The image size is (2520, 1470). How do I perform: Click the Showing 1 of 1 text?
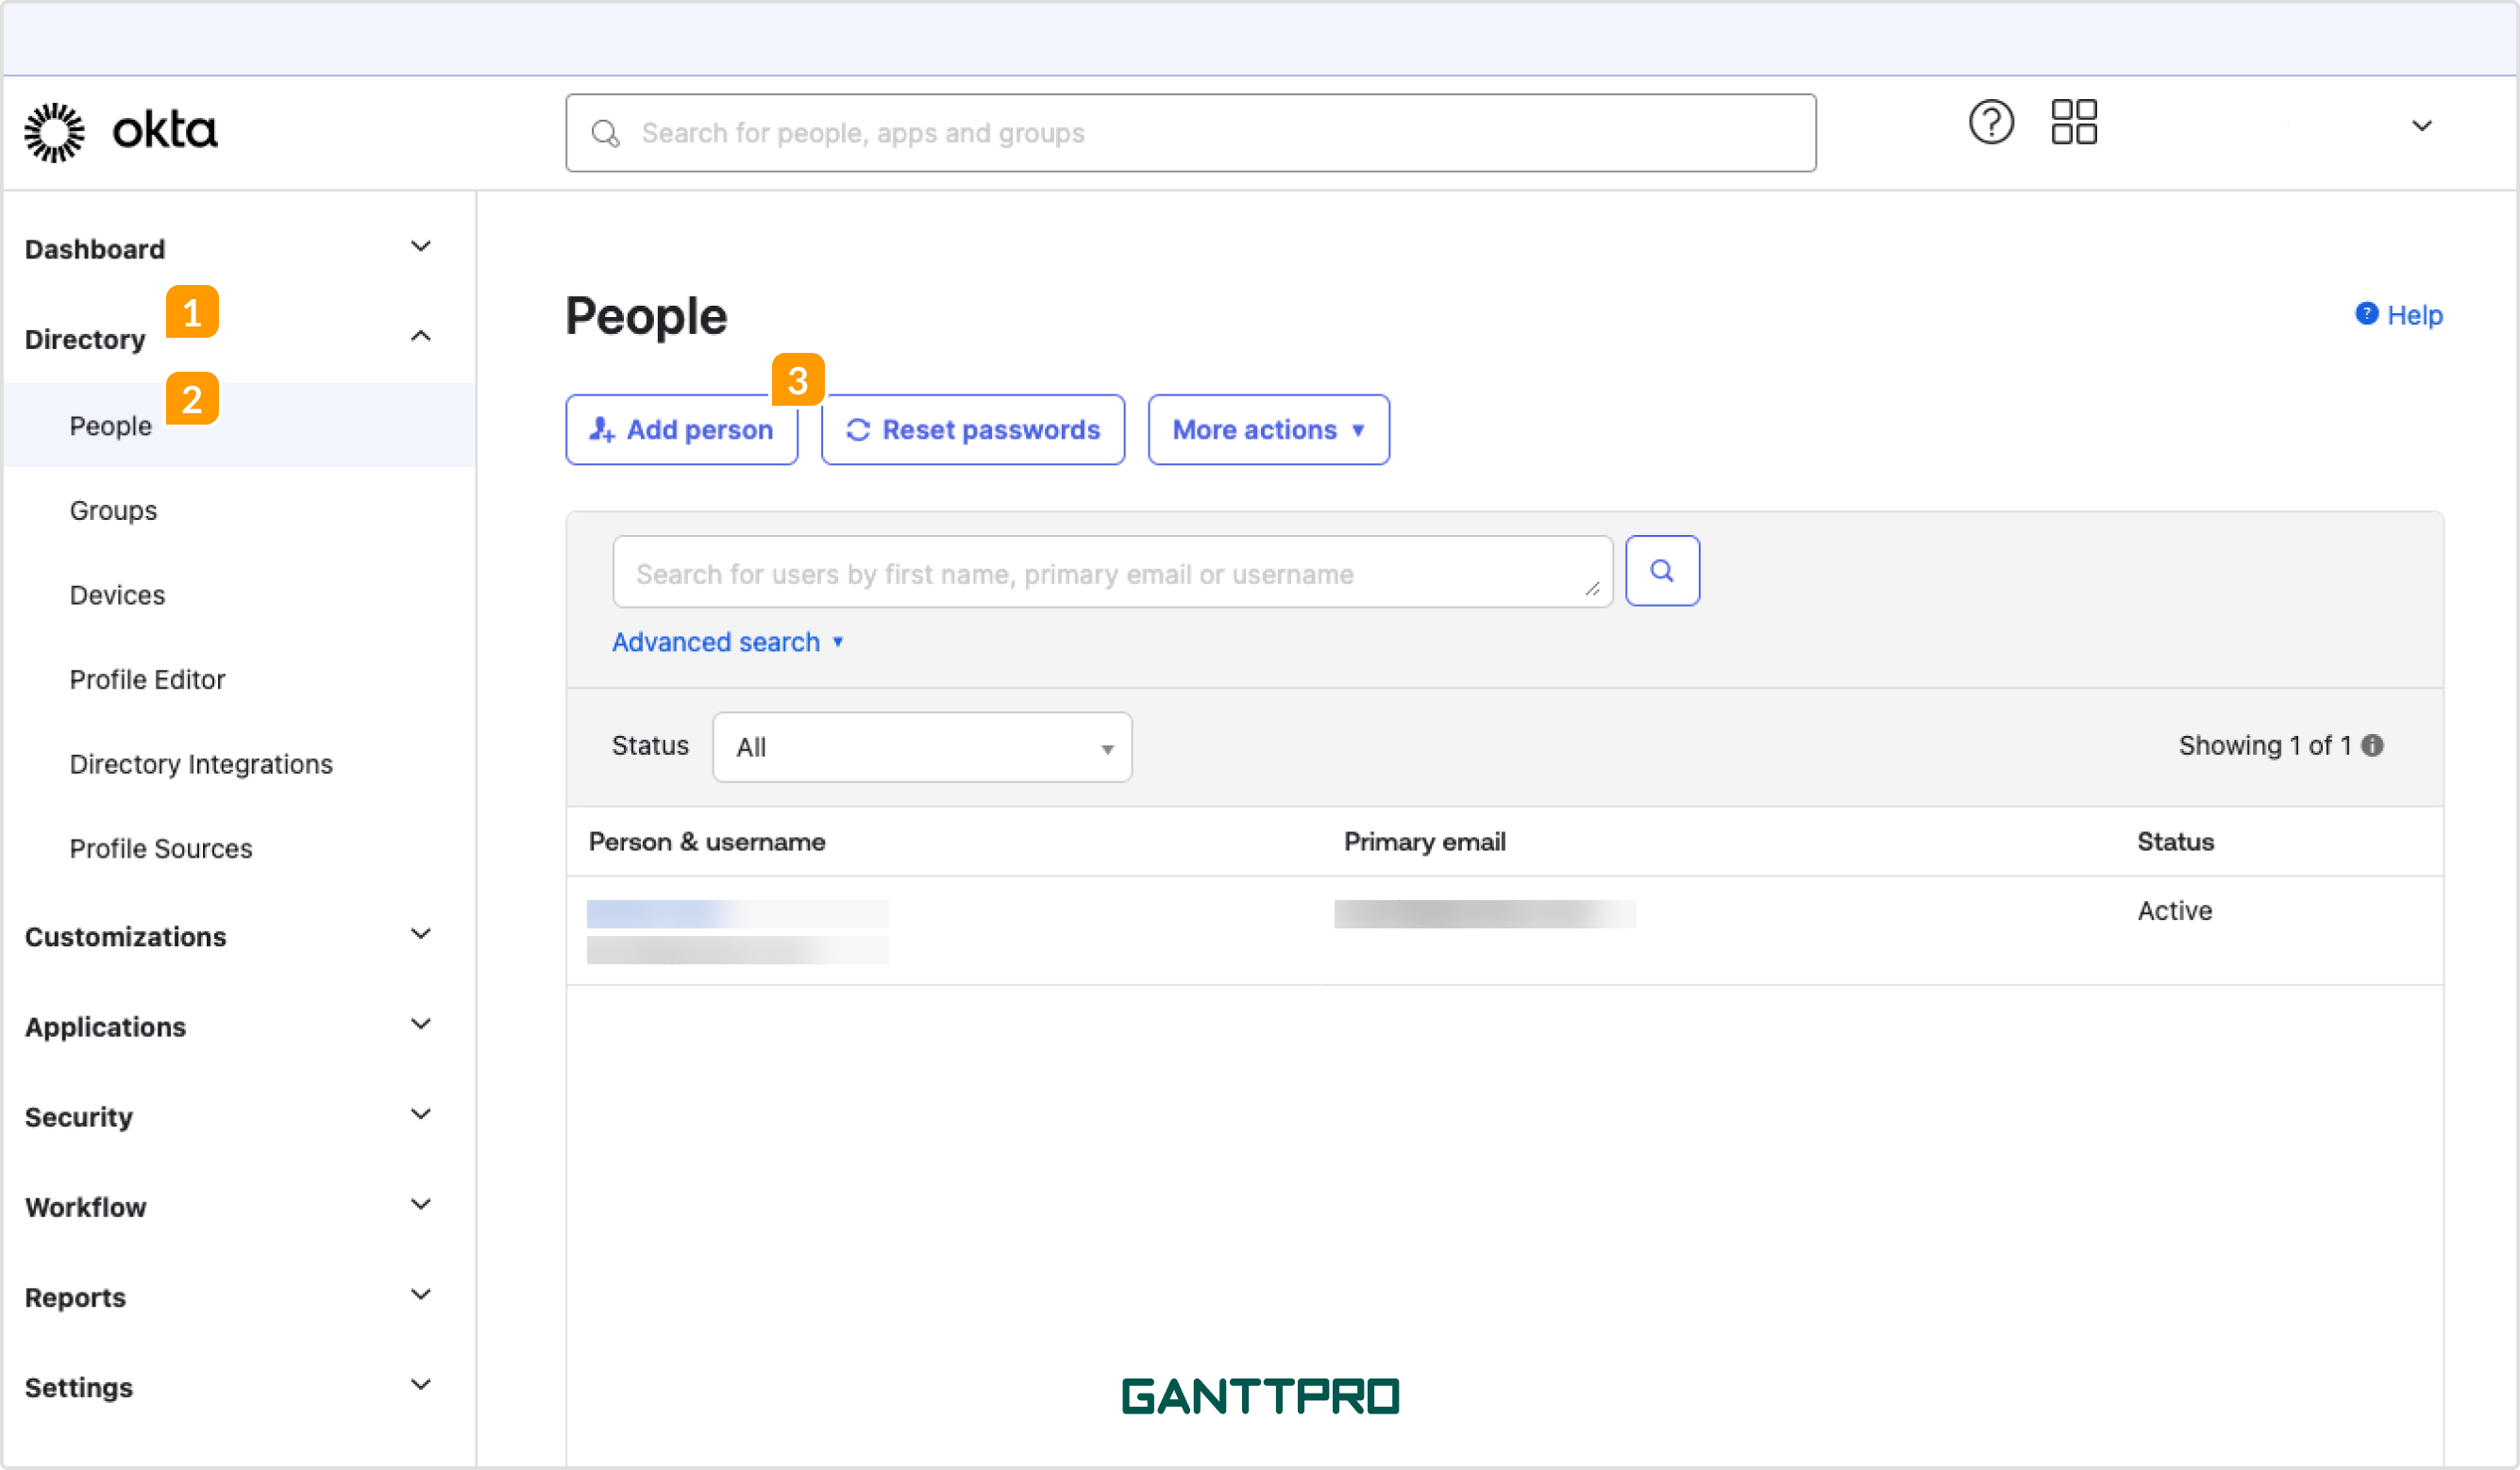[x=2264, y=745]
